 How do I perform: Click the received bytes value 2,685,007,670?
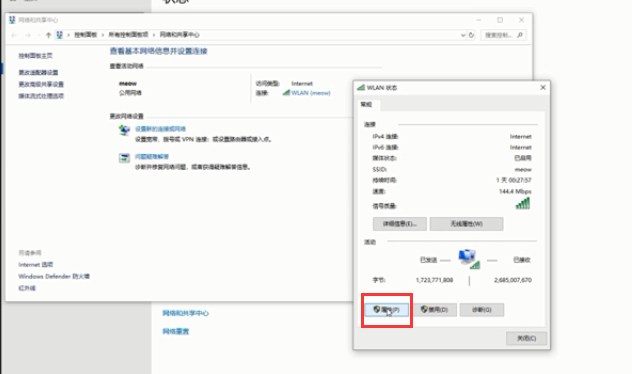point(513,280)
